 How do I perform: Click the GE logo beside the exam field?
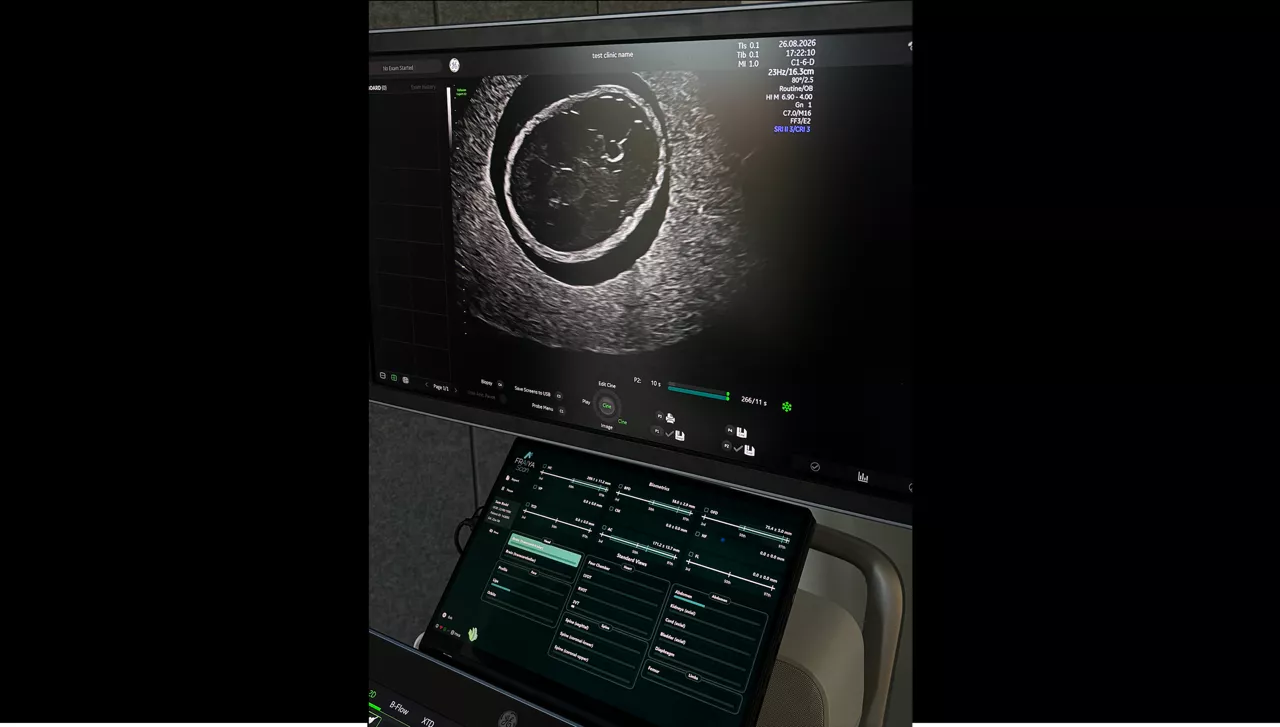tap(454, 65)
